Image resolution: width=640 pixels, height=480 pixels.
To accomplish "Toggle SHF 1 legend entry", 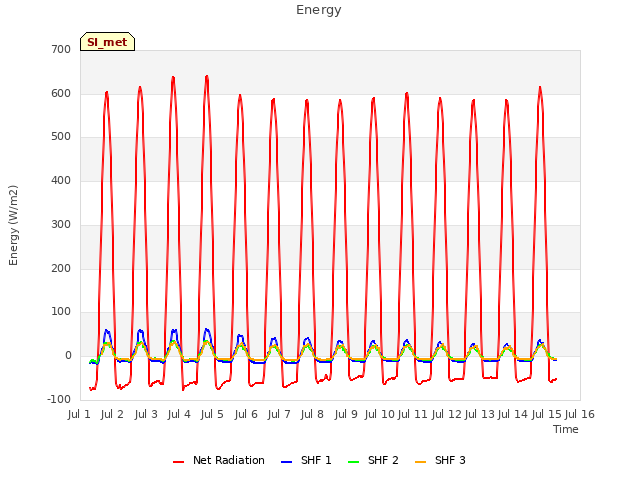I will [x=306, y=460].
